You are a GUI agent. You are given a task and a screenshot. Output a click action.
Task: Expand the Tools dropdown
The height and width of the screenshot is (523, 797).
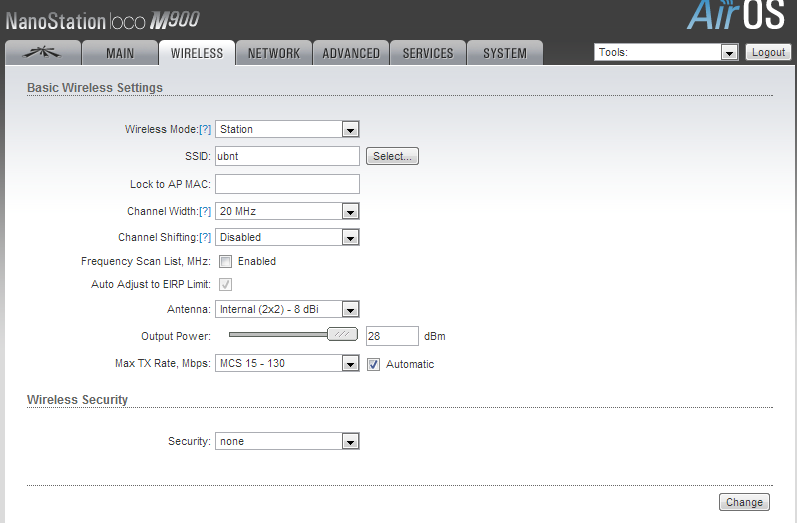[666, 52]
